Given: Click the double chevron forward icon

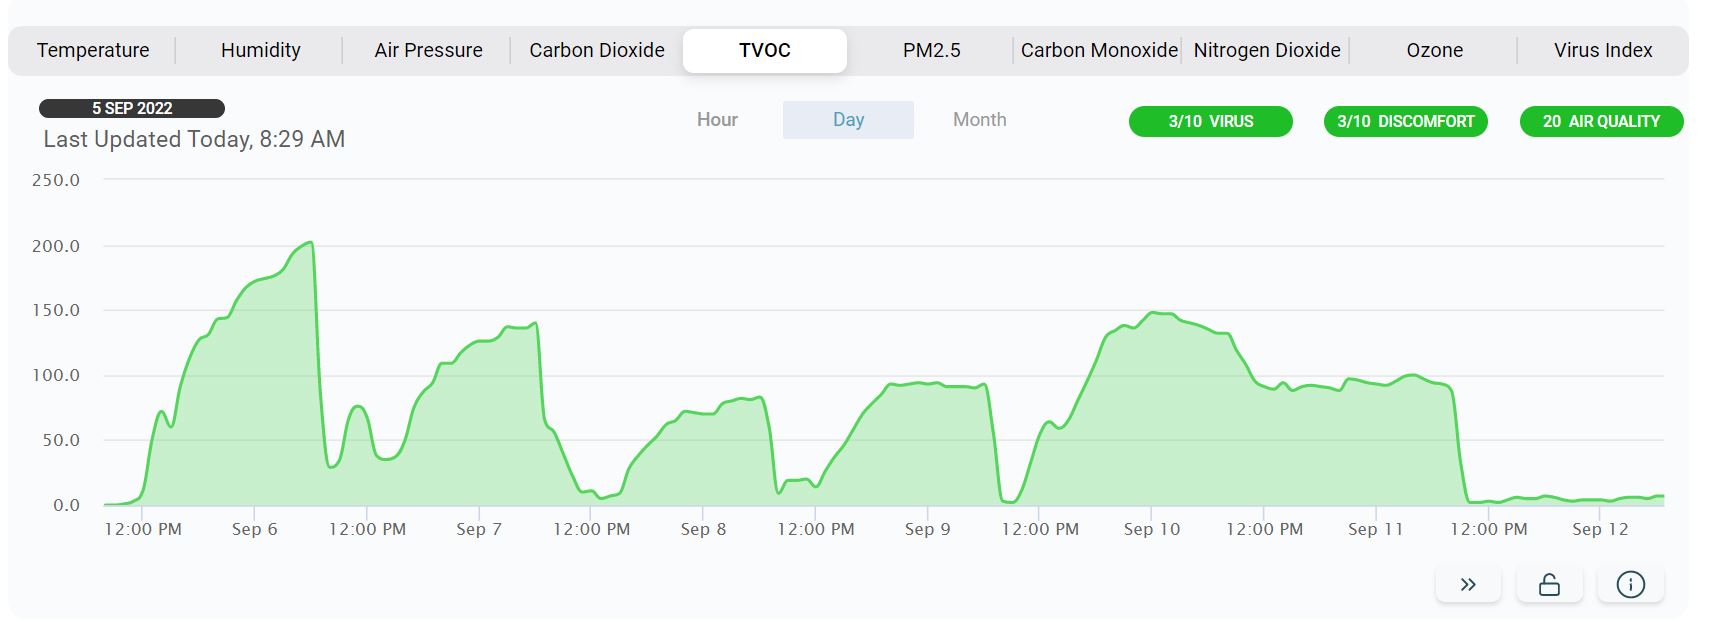Looking at the screenshot, I should click(1467, 585).
